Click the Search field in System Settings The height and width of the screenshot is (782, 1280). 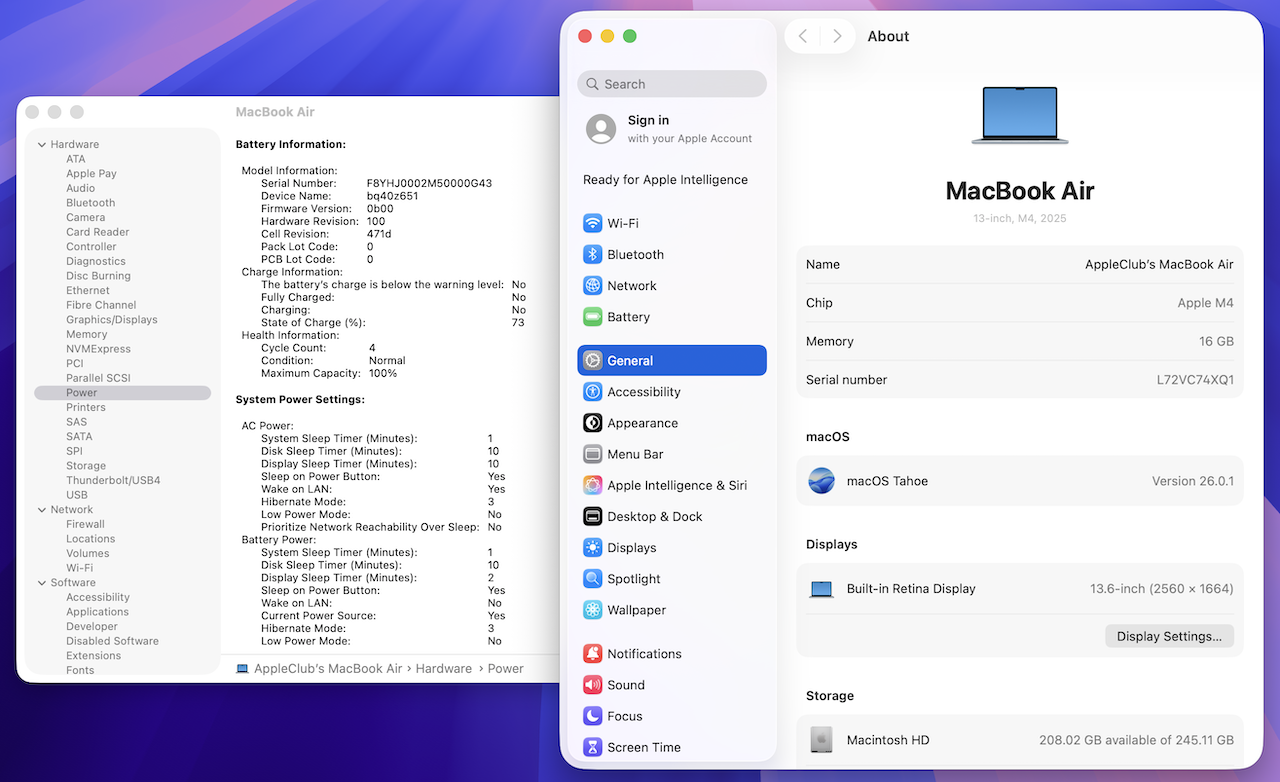point(672,84)
